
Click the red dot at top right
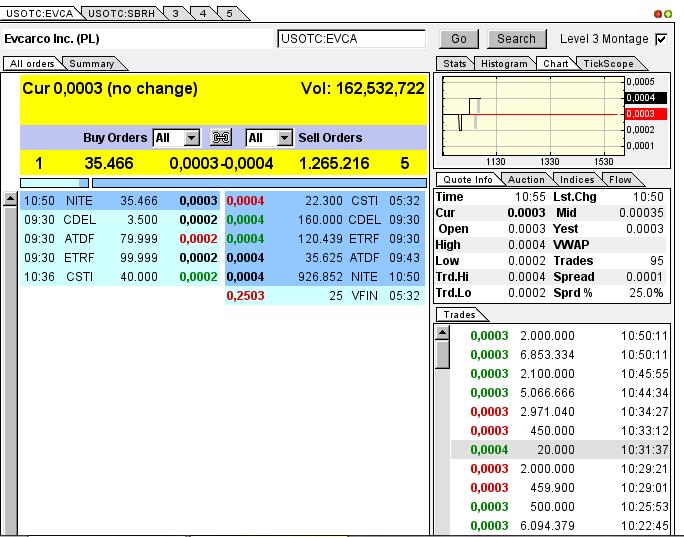point(658,14)
